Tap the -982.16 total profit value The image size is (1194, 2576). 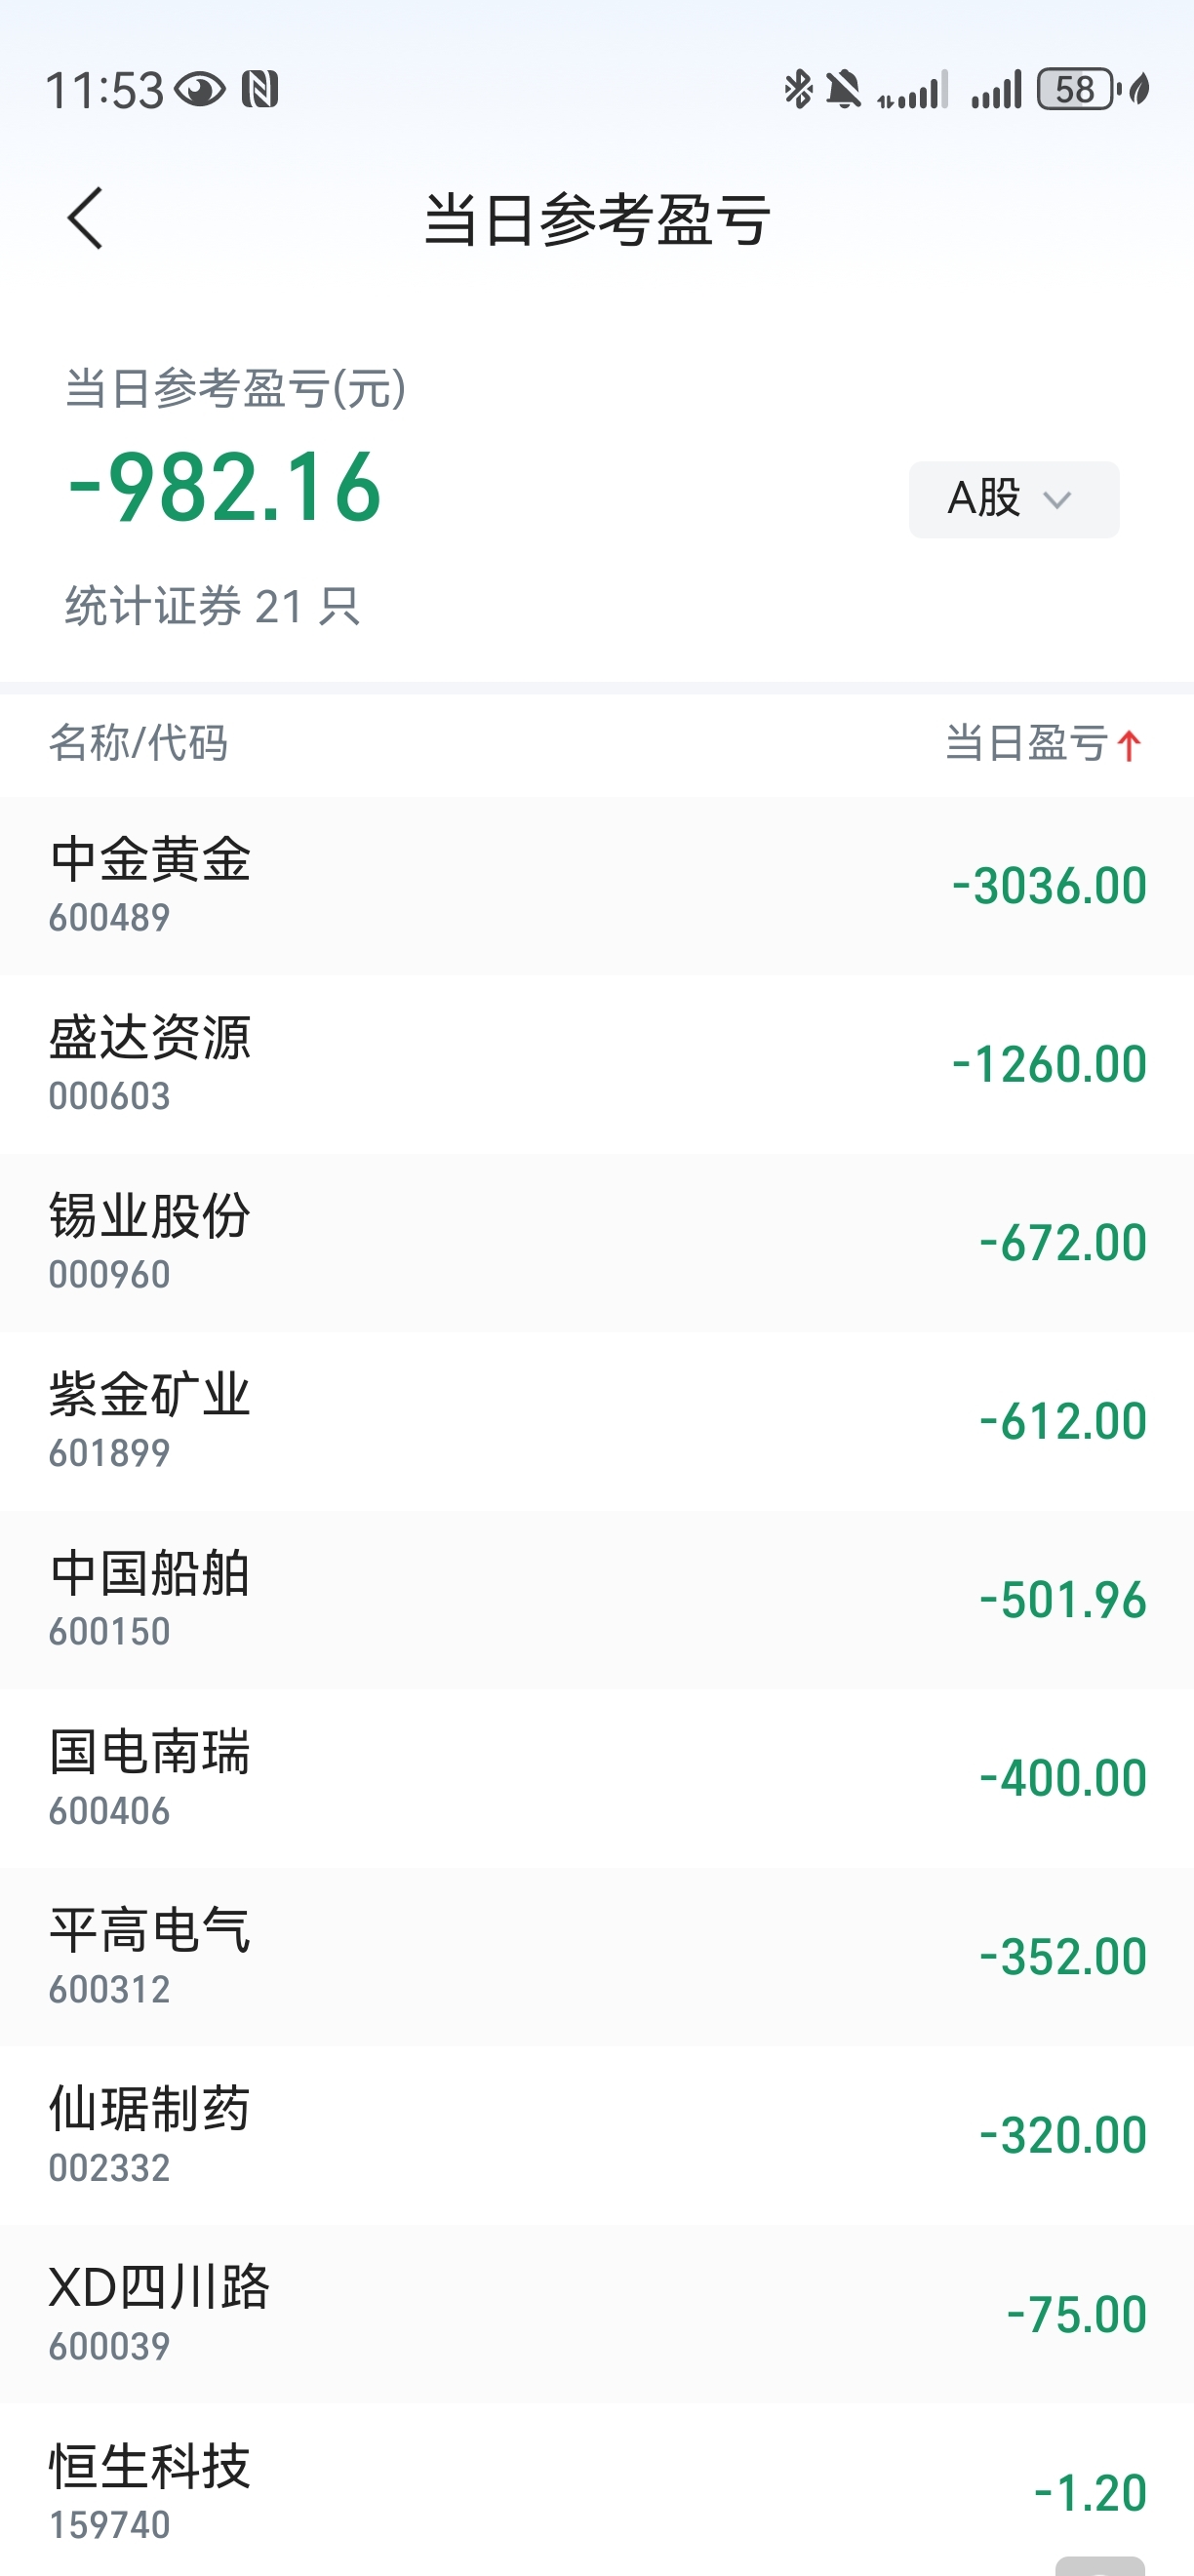click(224, 487)
